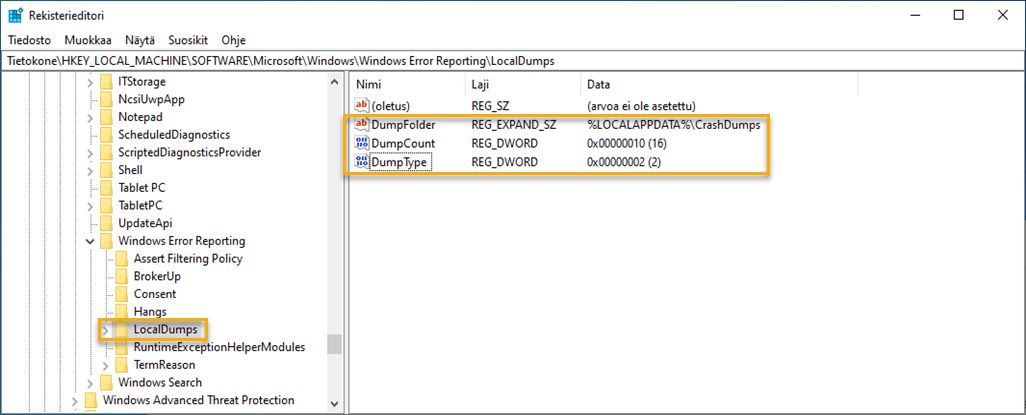This screenshot has height=415, width=1026.
Task: Select the Hangs folder icon
Action: pos(121,312)
